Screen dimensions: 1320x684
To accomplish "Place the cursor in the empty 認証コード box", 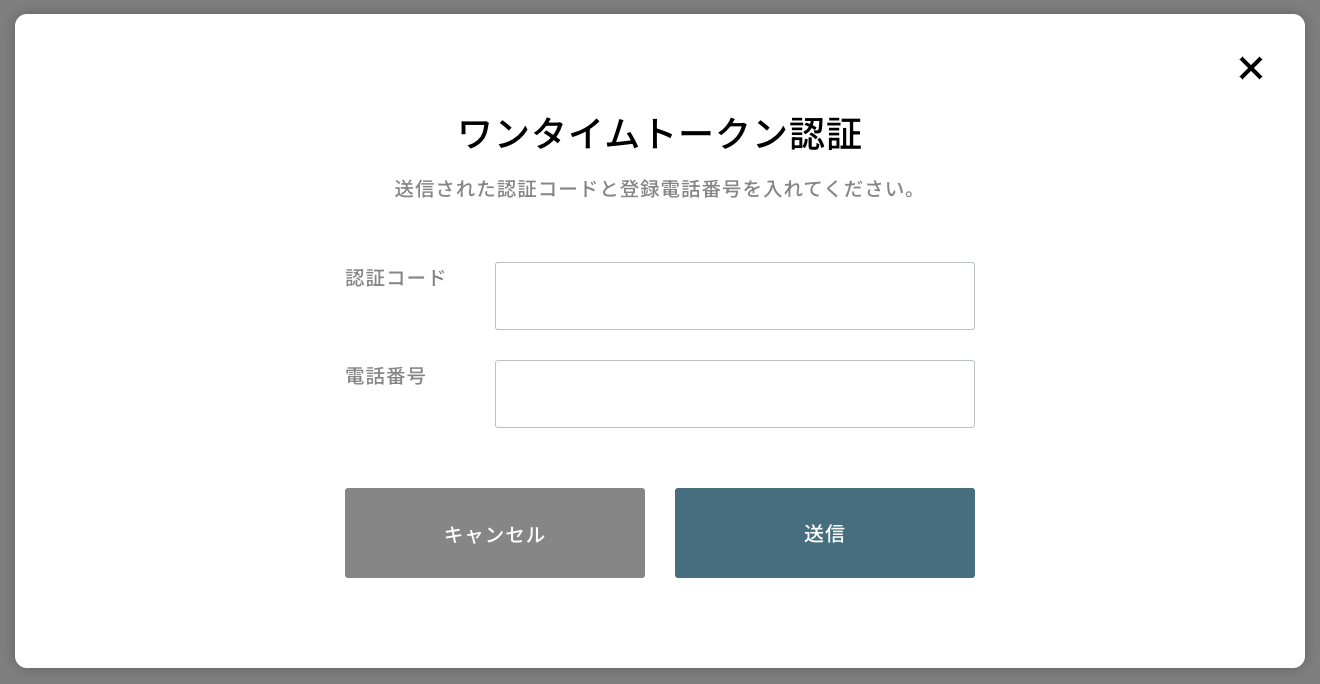I will click(734, 296).
